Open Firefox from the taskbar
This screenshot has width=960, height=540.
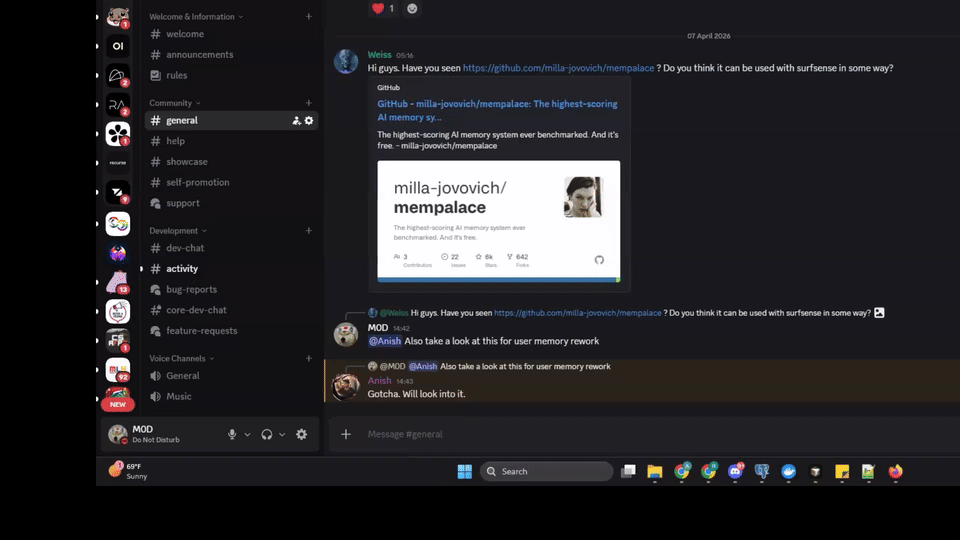click(896, 471)
